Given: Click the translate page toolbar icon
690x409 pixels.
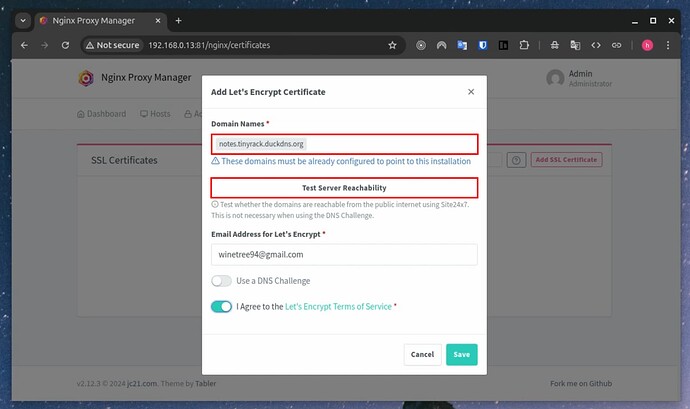Looking at the screenshot, I should tap(575, 45).
